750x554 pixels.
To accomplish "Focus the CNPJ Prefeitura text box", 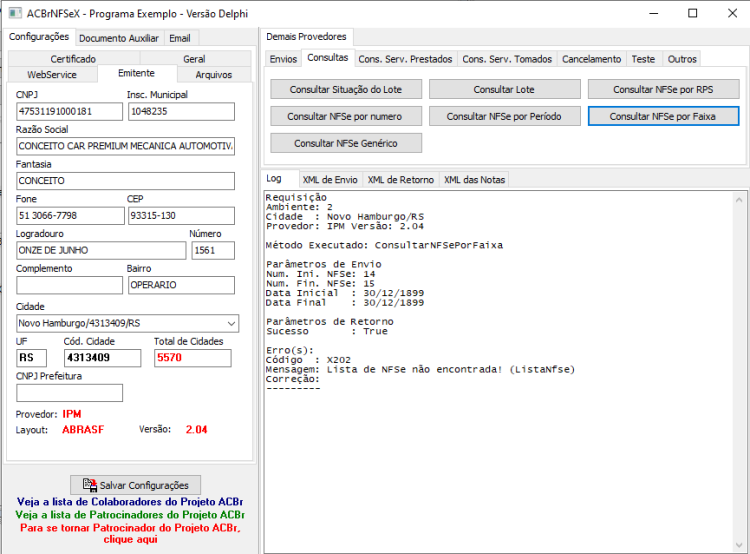I will click(69, 393).
